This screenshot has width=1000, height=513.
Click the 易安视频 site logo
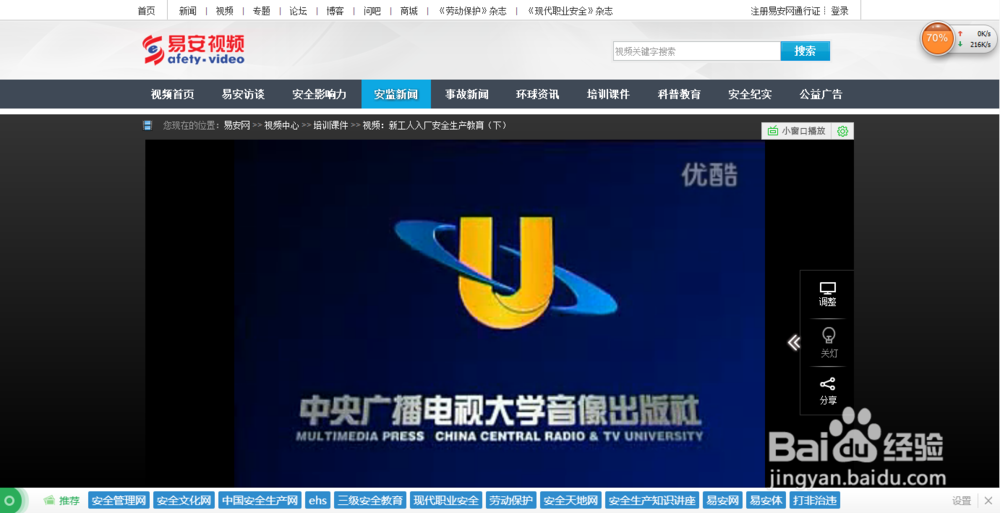[193, 49]
